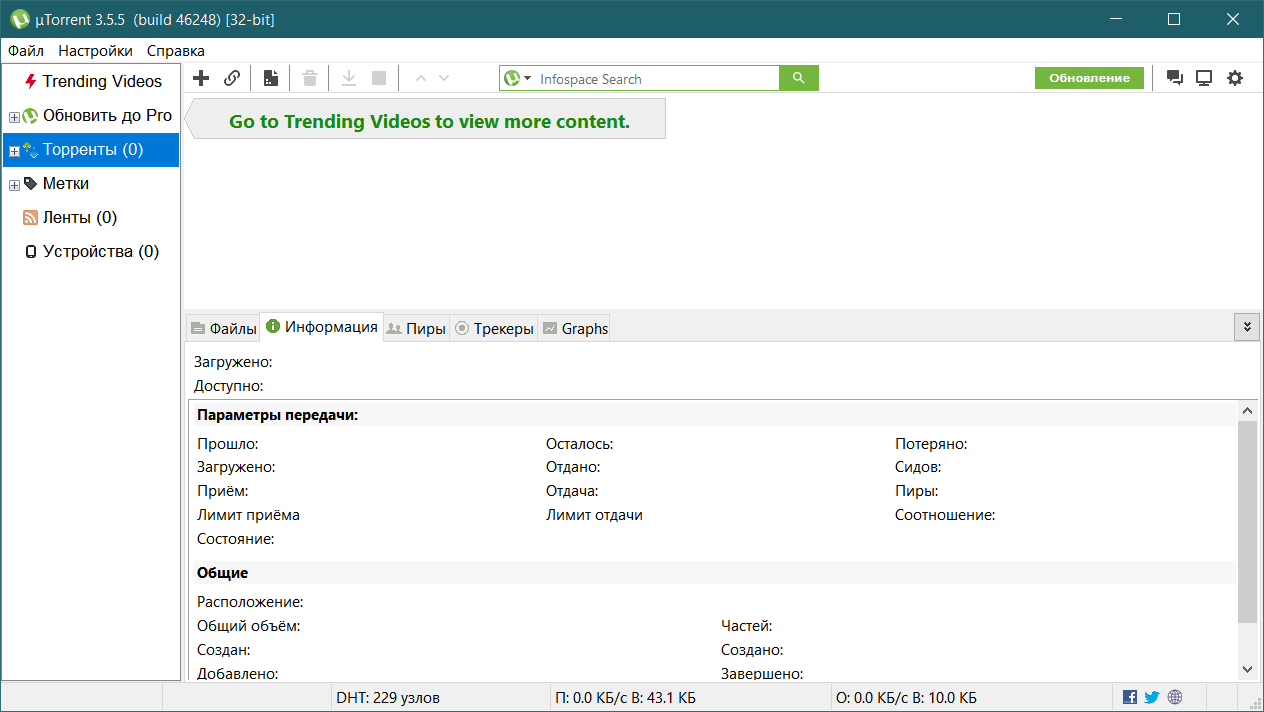Screen dimensions: 1264x712
Task: Expand the Метки tree node
Action: click(x=14, y=185)
